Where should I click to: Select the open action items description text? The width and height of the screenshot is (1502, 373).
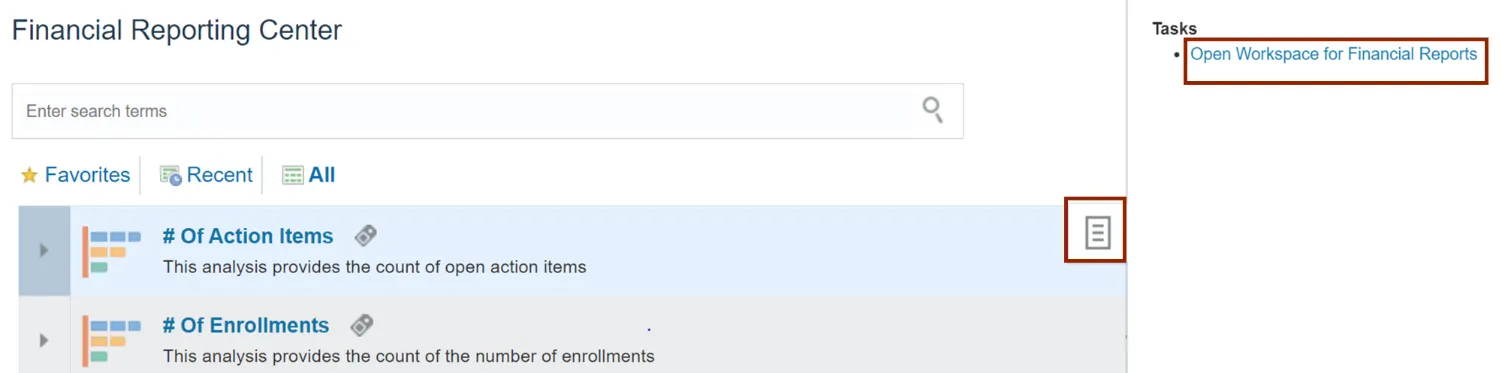pyautogui.click(x=374, y=267)
